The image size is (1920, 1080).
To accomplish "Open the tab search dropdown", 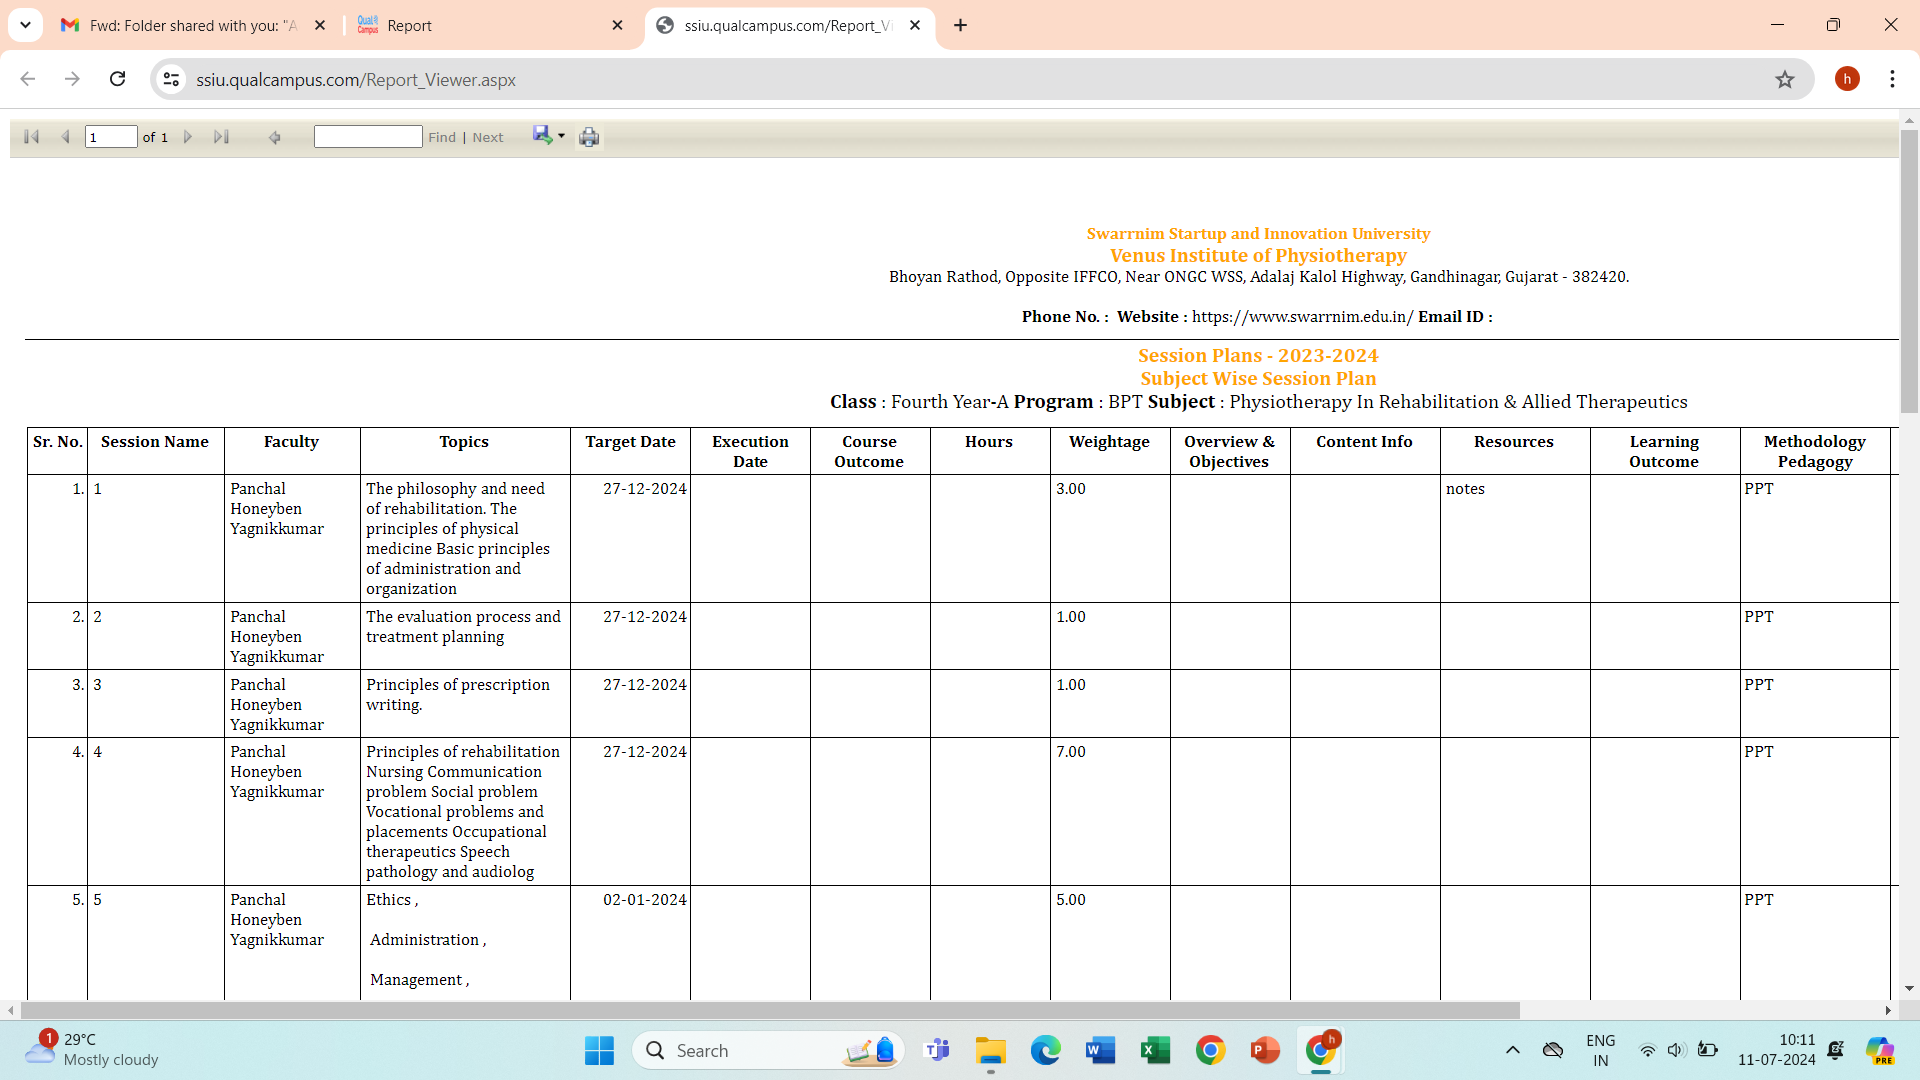I will (x=25, y=26).
